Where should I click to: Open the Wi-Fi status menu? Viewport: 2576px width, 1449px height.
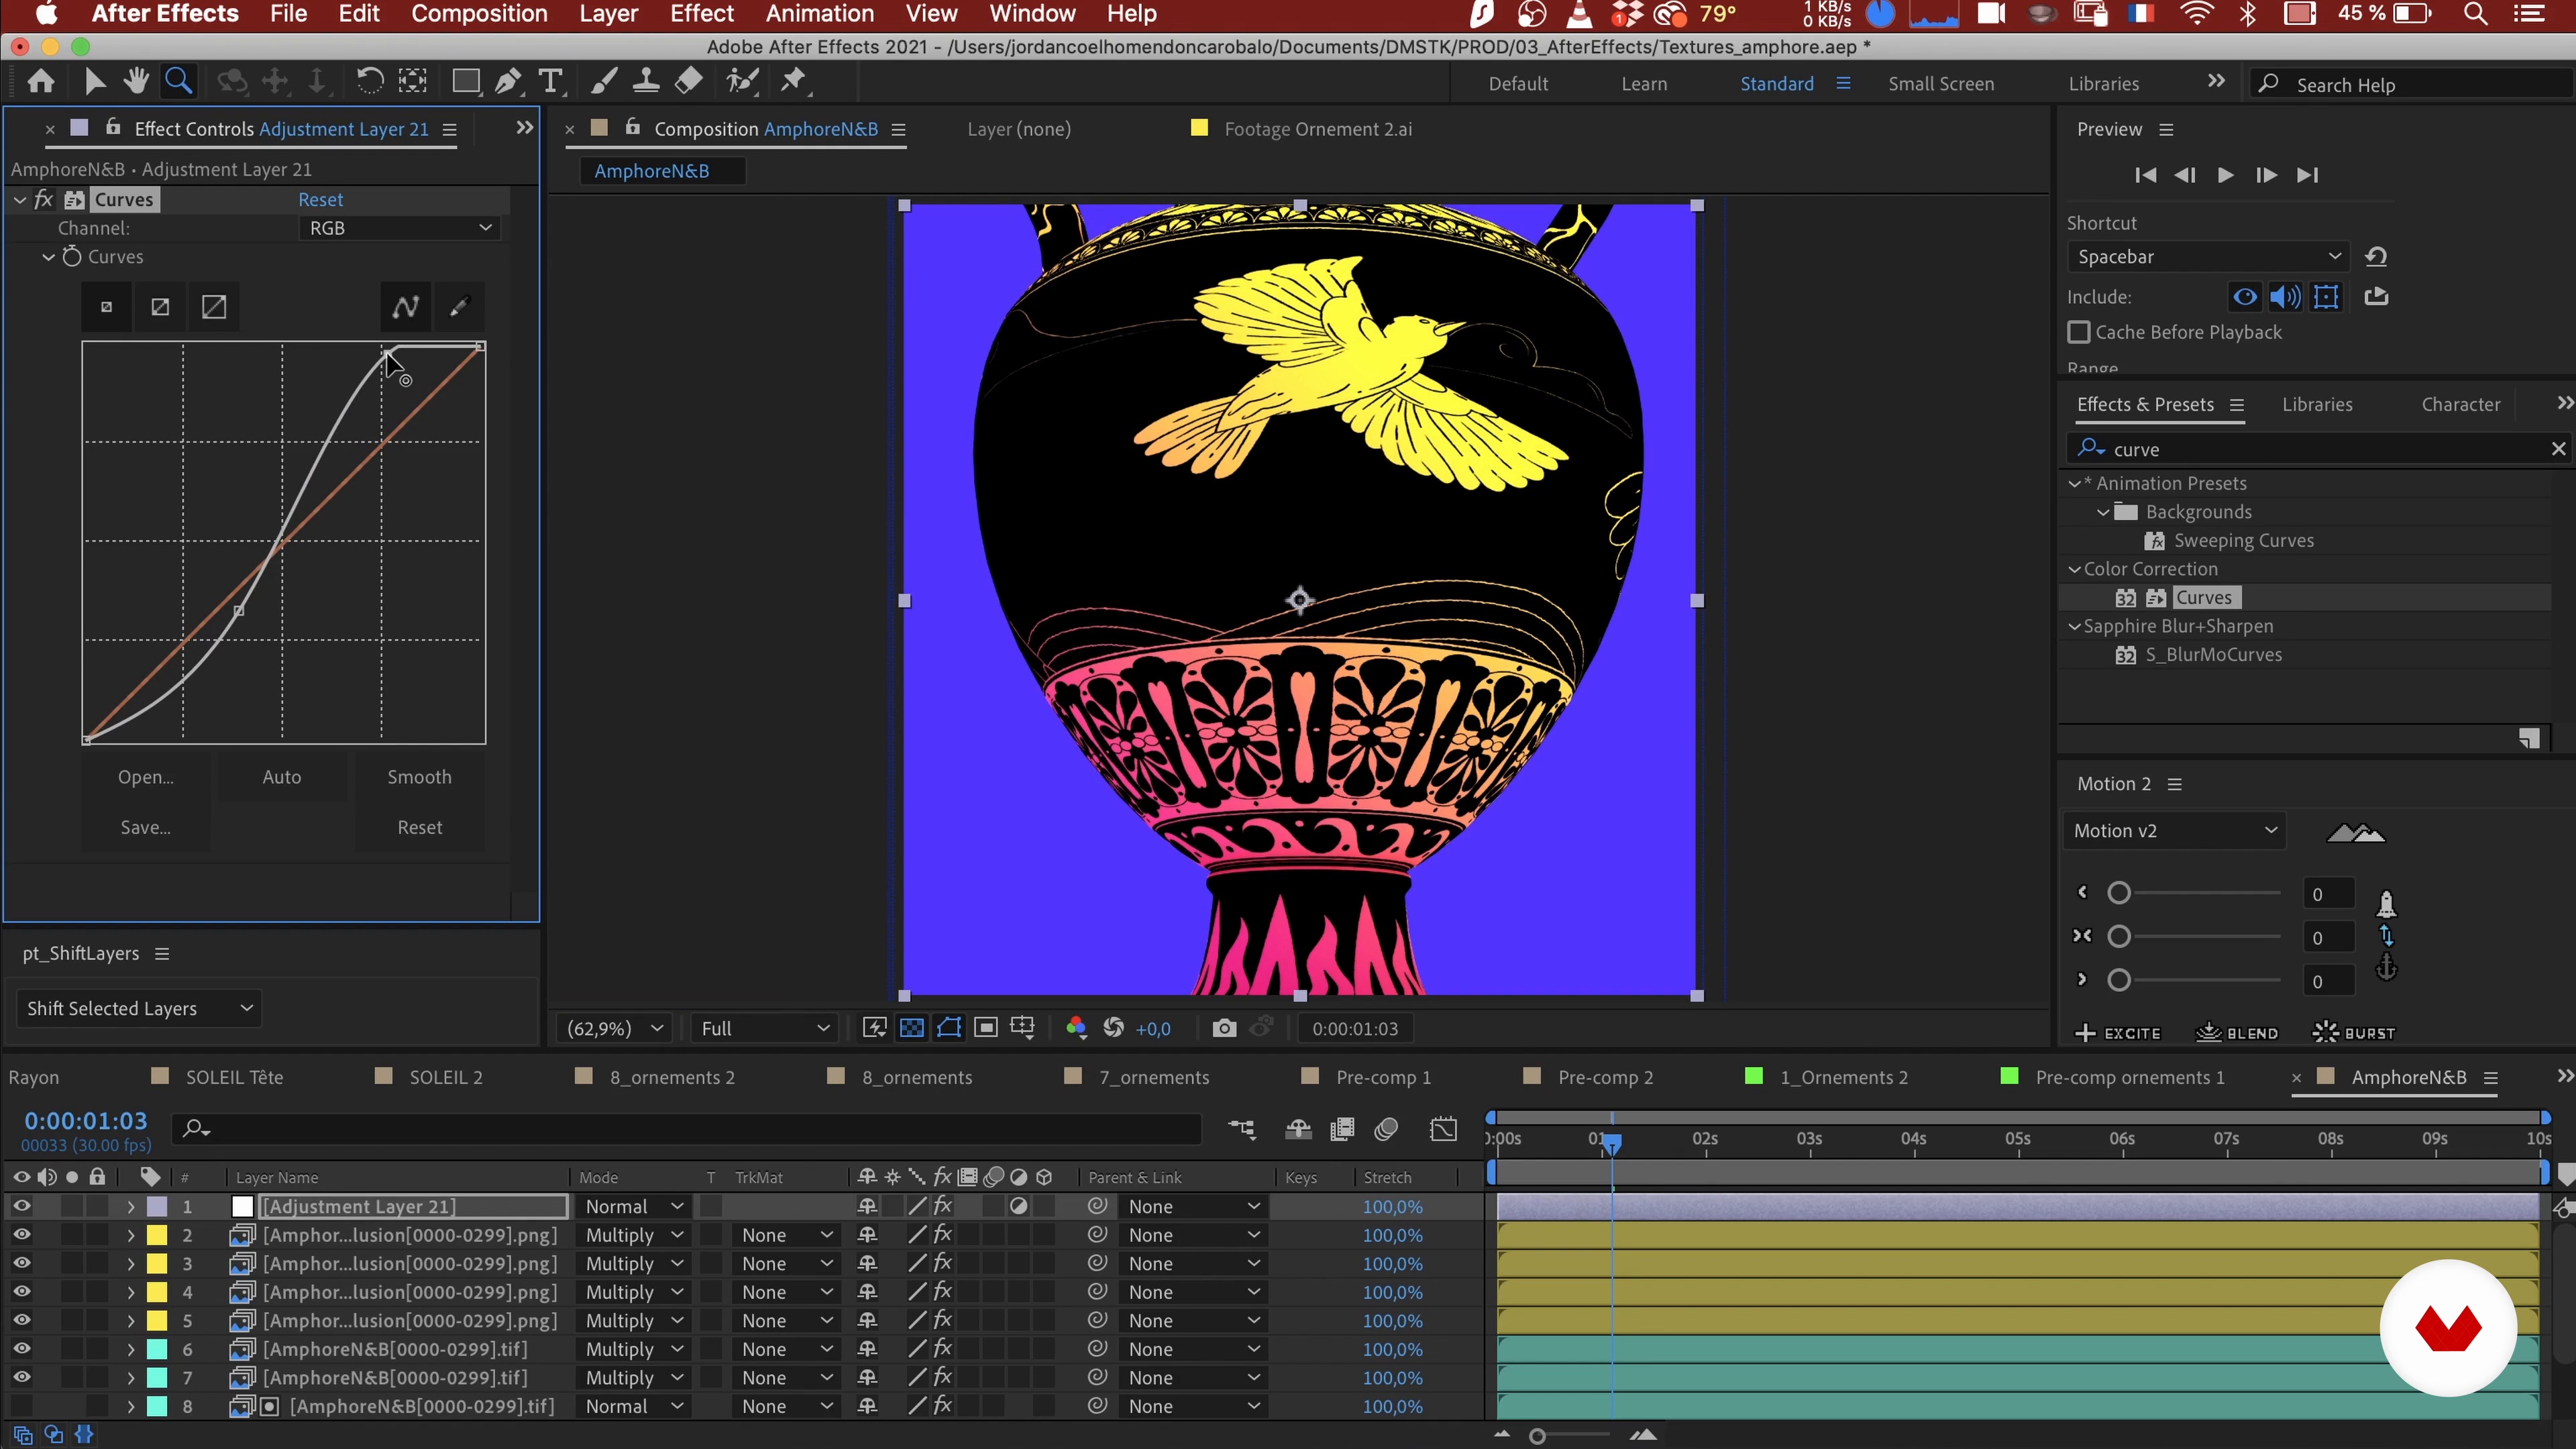coord(2196,14)
